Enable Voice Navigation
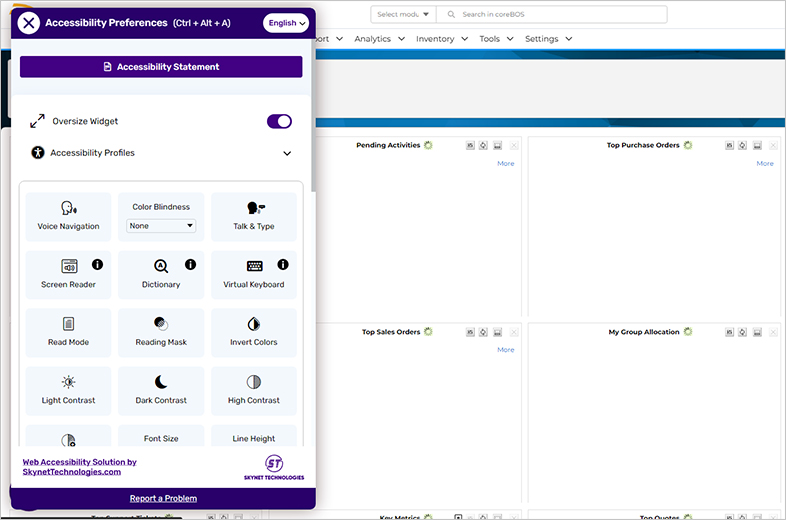The width and height of the screenshot is (786, 520). [68, 217]
